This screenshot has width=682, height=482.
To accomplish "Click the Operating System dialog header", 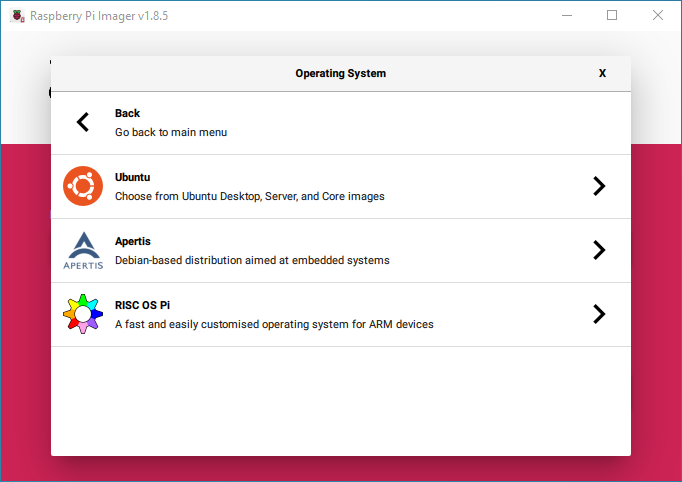I will [341, 74].
